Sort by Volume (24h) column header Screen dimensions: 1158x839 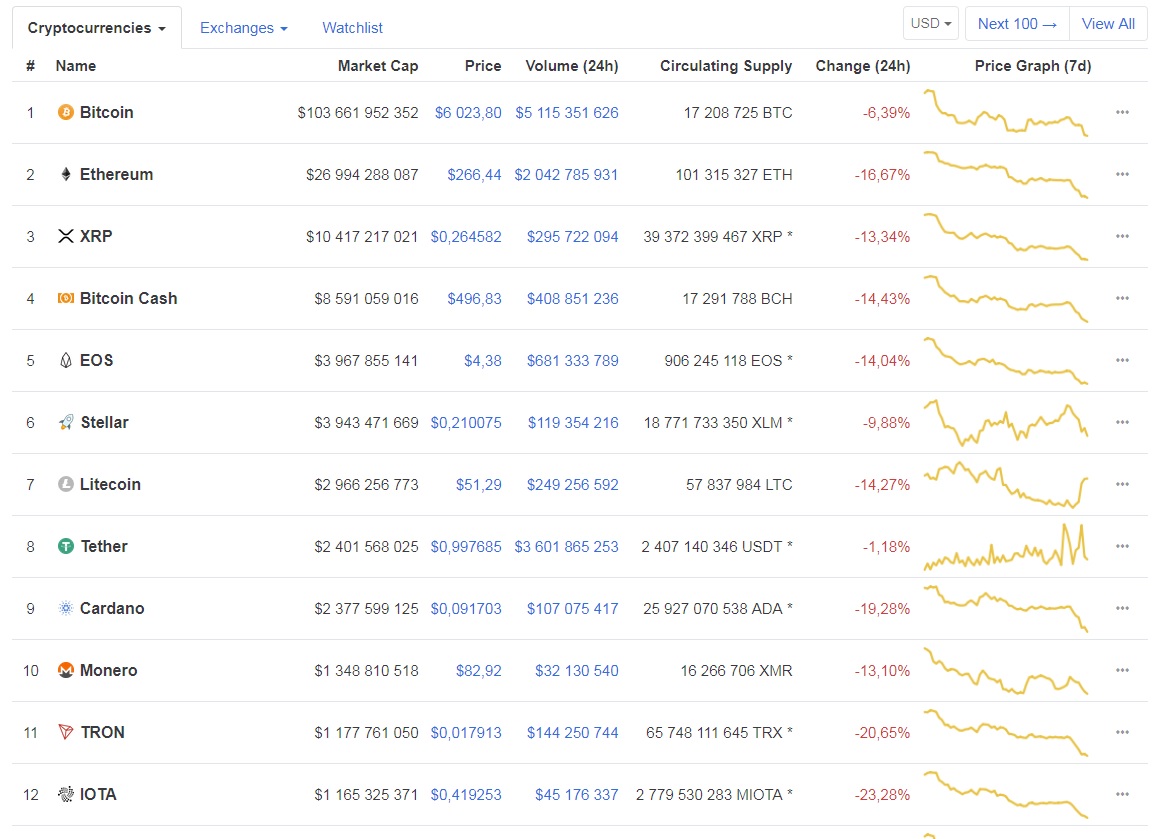coord(572,66)
